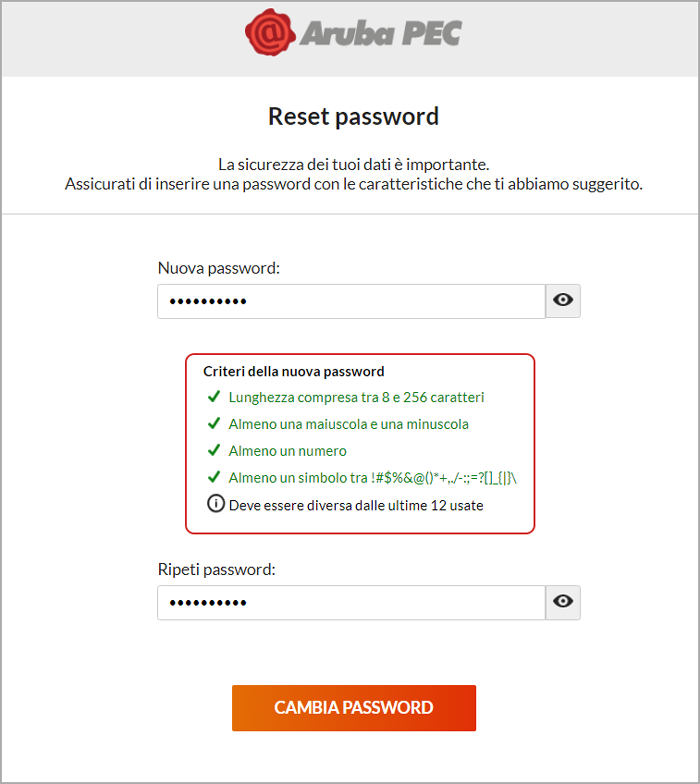Click the Nuova password label
Viewport: 700px width, 784px height.
pyautogui.click(x=219, y=268)
